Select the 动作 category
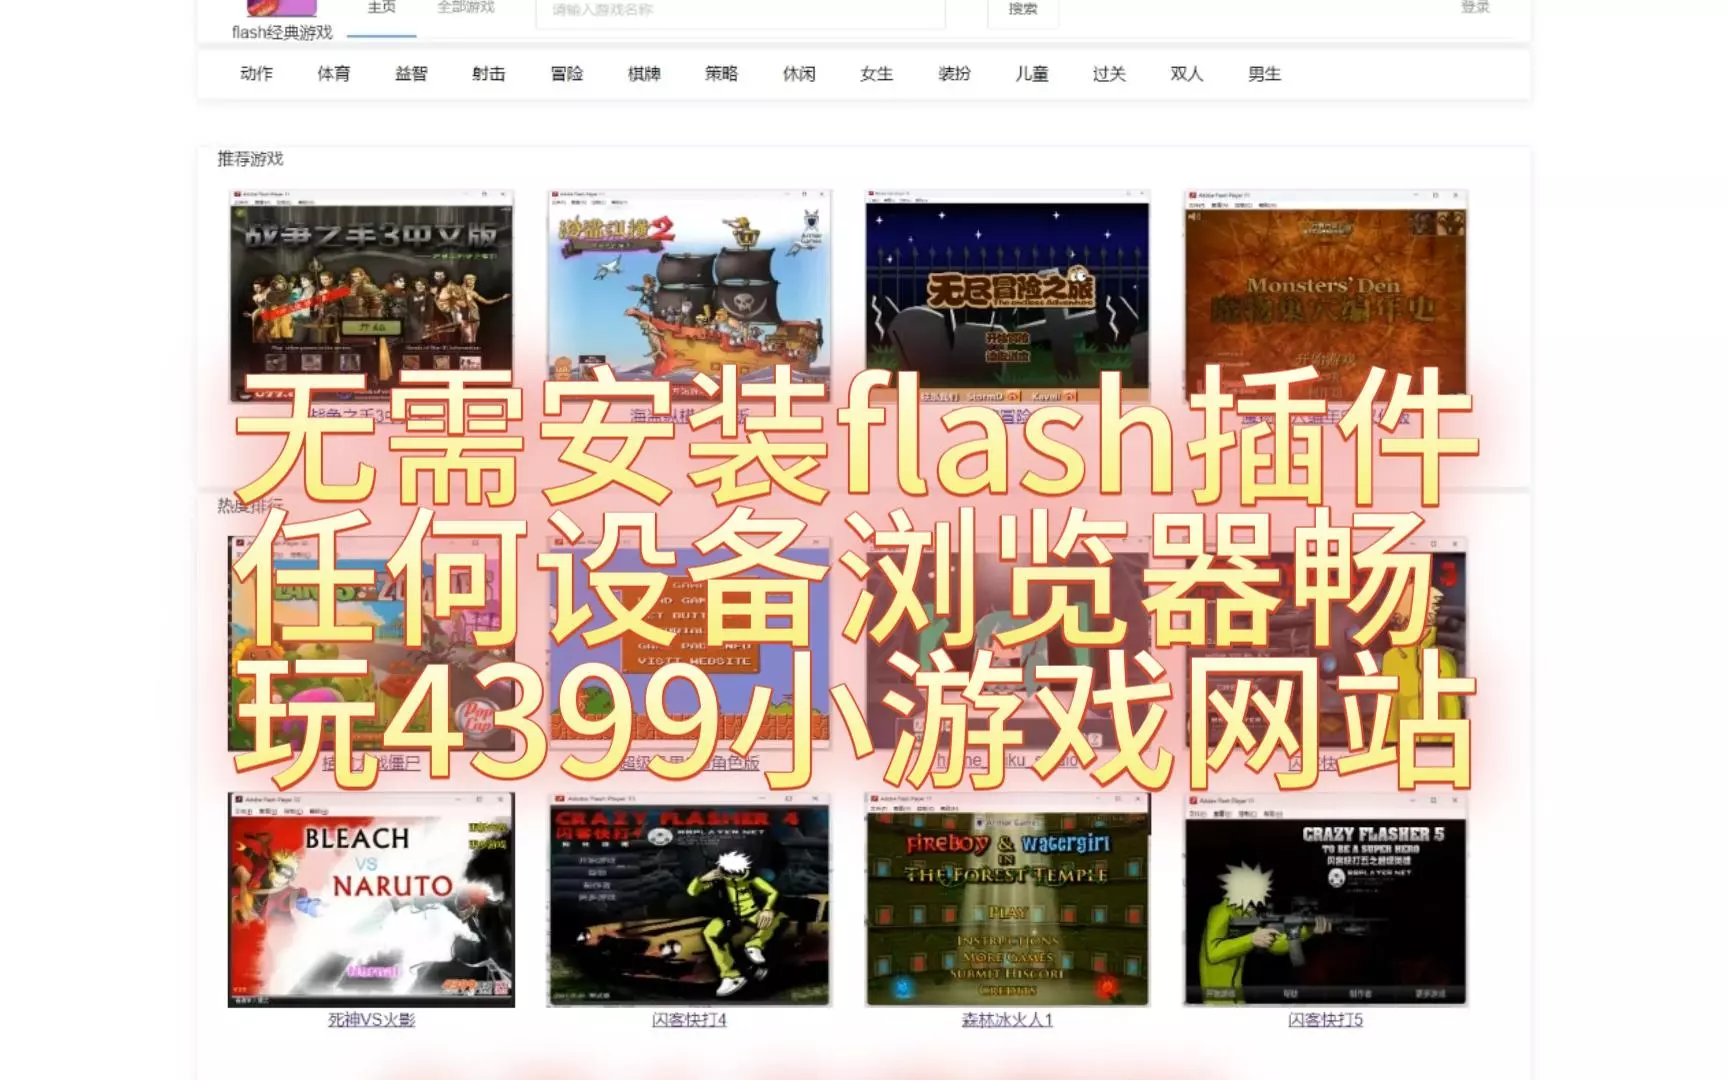 pos(257,73)
